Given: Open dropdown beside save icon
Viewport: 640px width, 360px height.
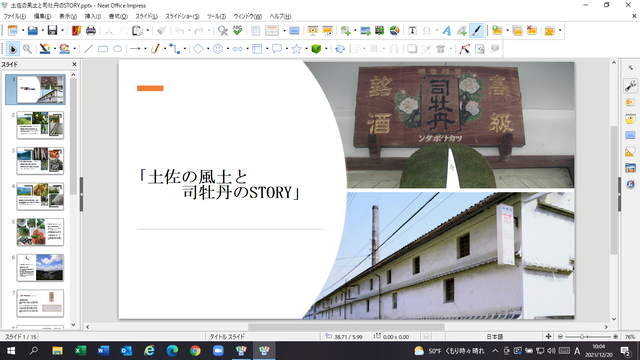Looking at the screenshot, I should pyautogui.click(x=62, y=31).
